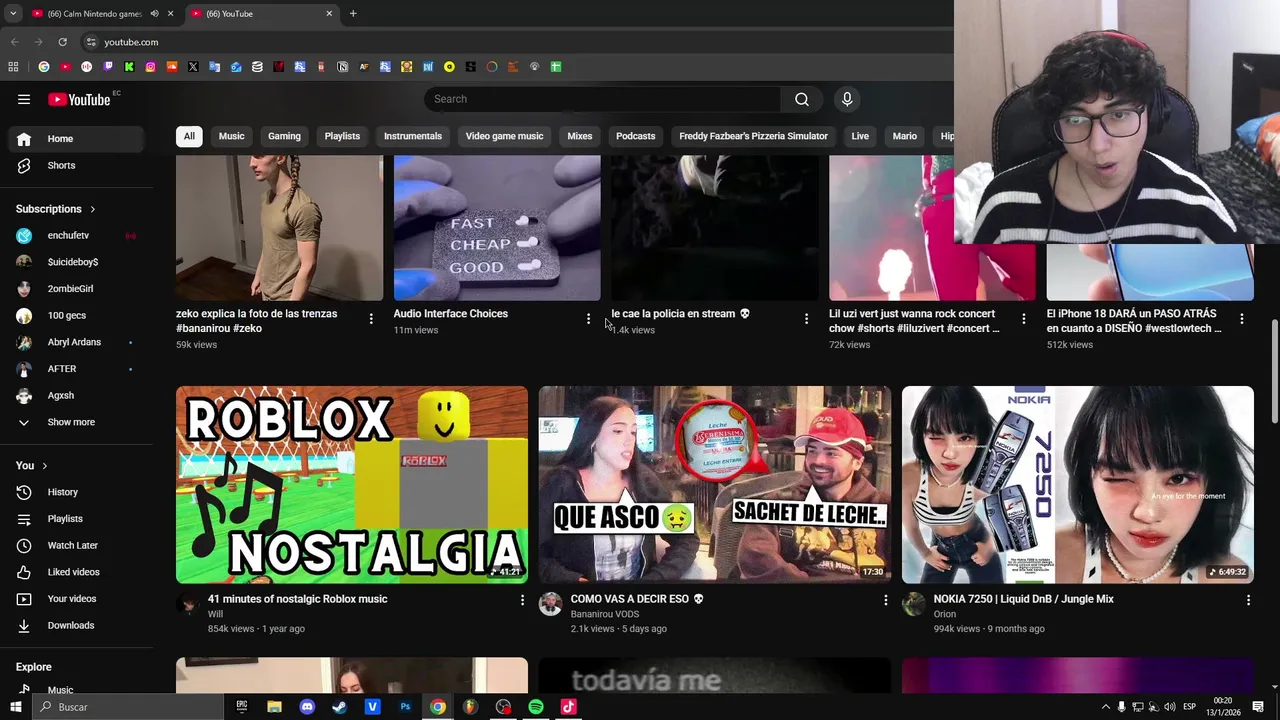Open system volume control
This screenshot has width=1280, height=720.
tap(1169, 707)
